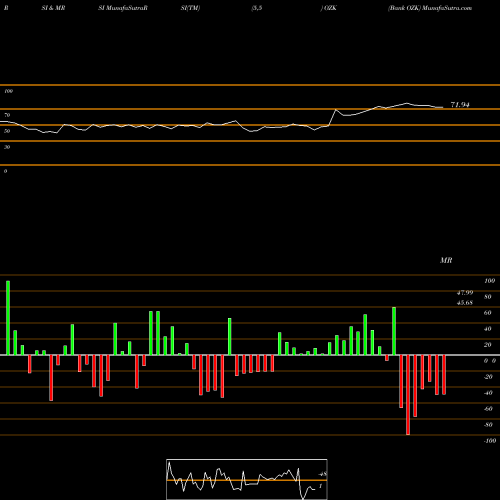Click the MR panel title label
Screen dimensions: 500x500
(446, 260)
